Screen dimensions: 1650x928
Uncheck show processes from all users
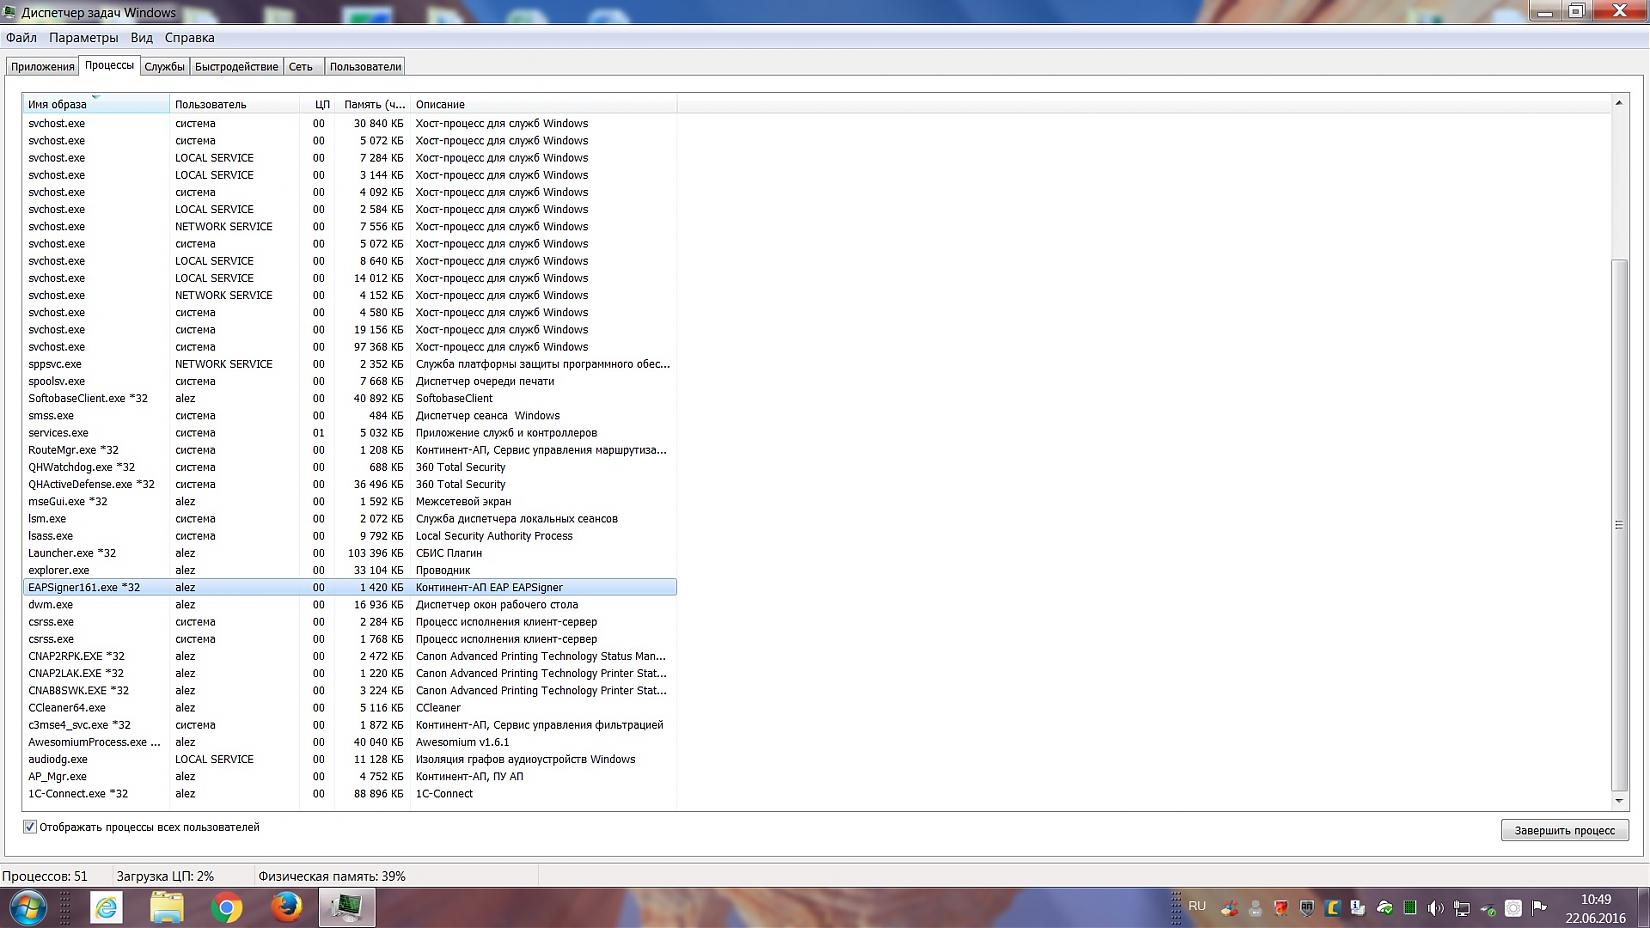(30, 827)
